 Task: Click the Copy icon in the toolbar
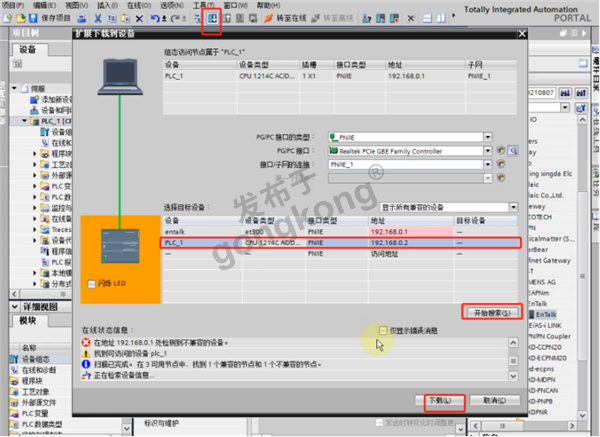pyautogui.click(x=111, y=18)
